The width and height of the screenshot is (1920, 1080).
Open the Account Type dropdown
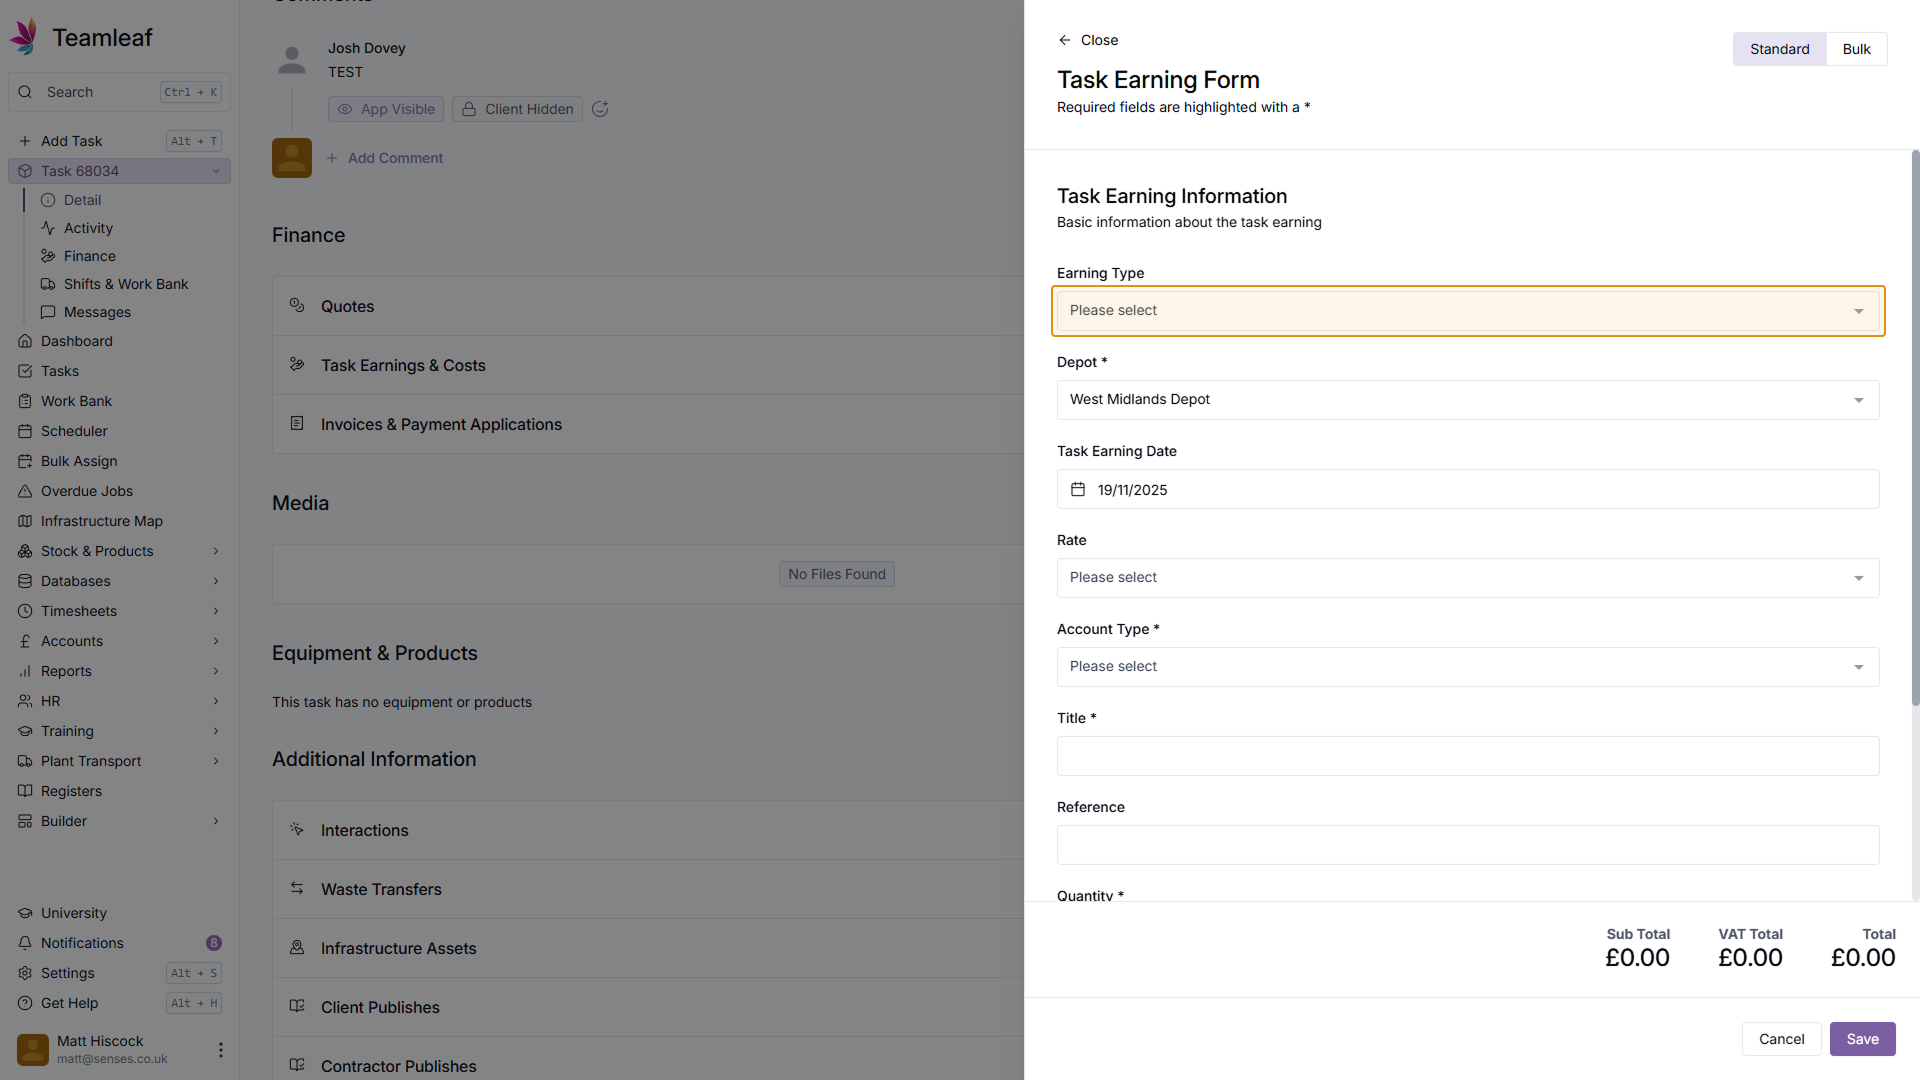pos(1467,667)
